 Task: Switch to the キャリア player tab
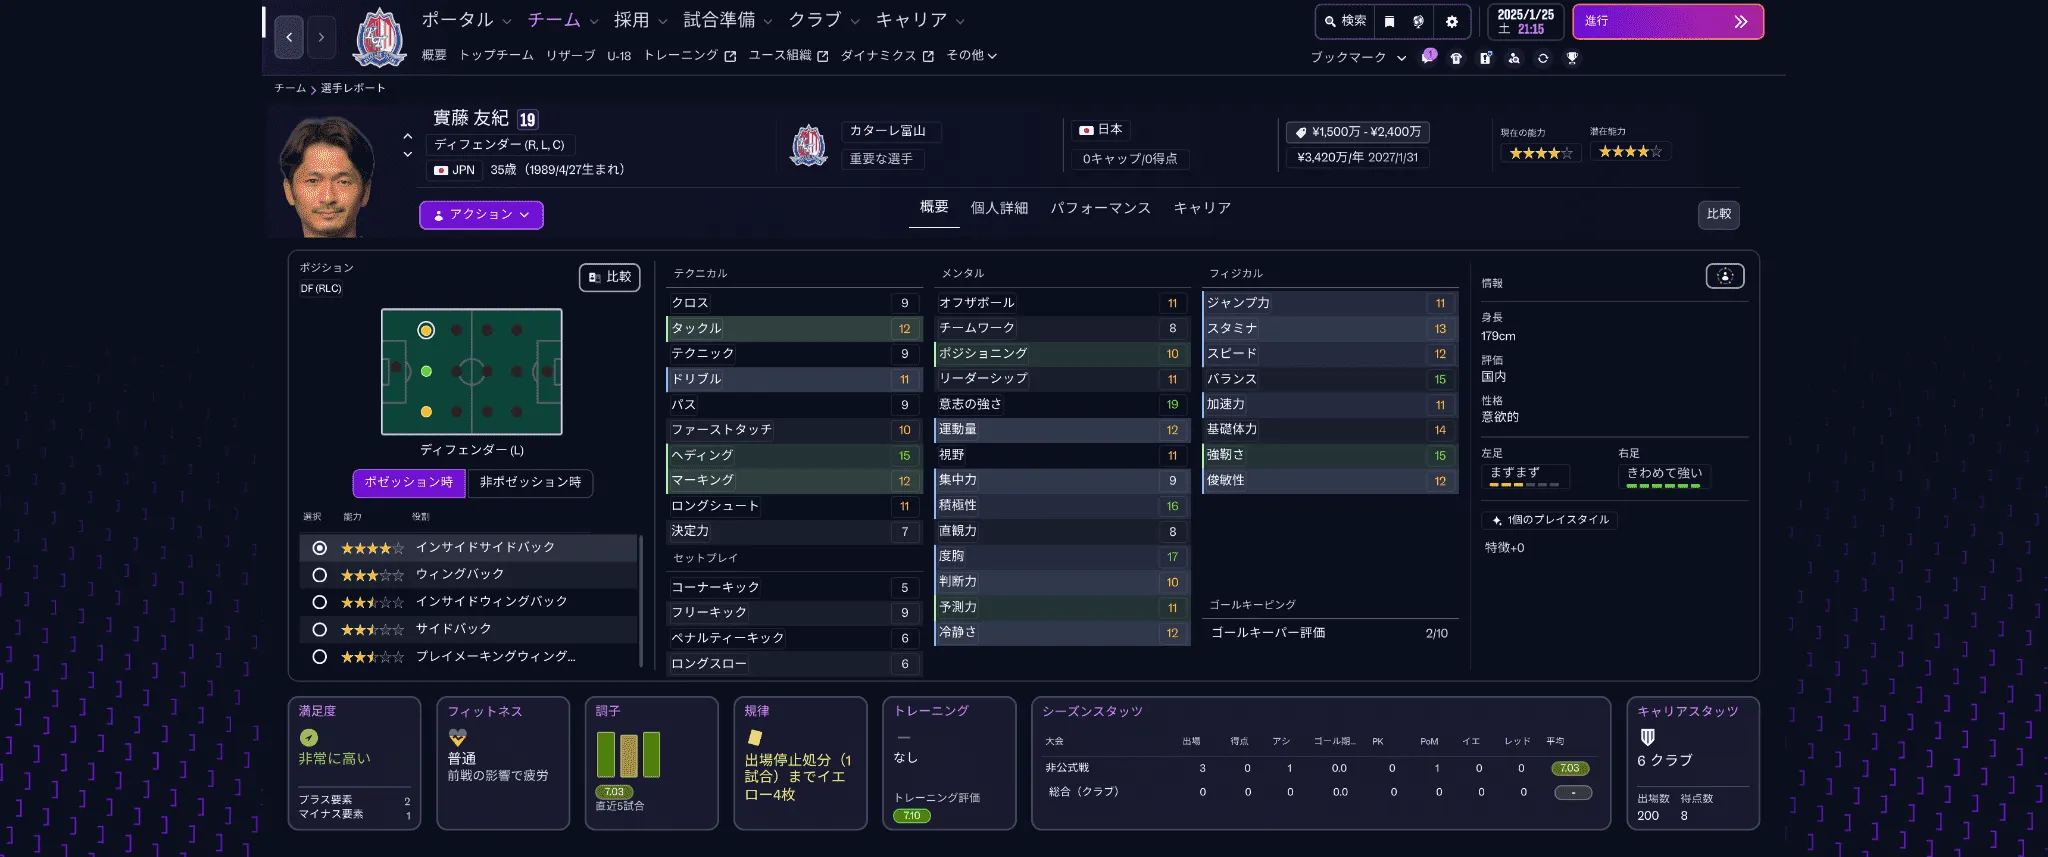(1202, 208)
